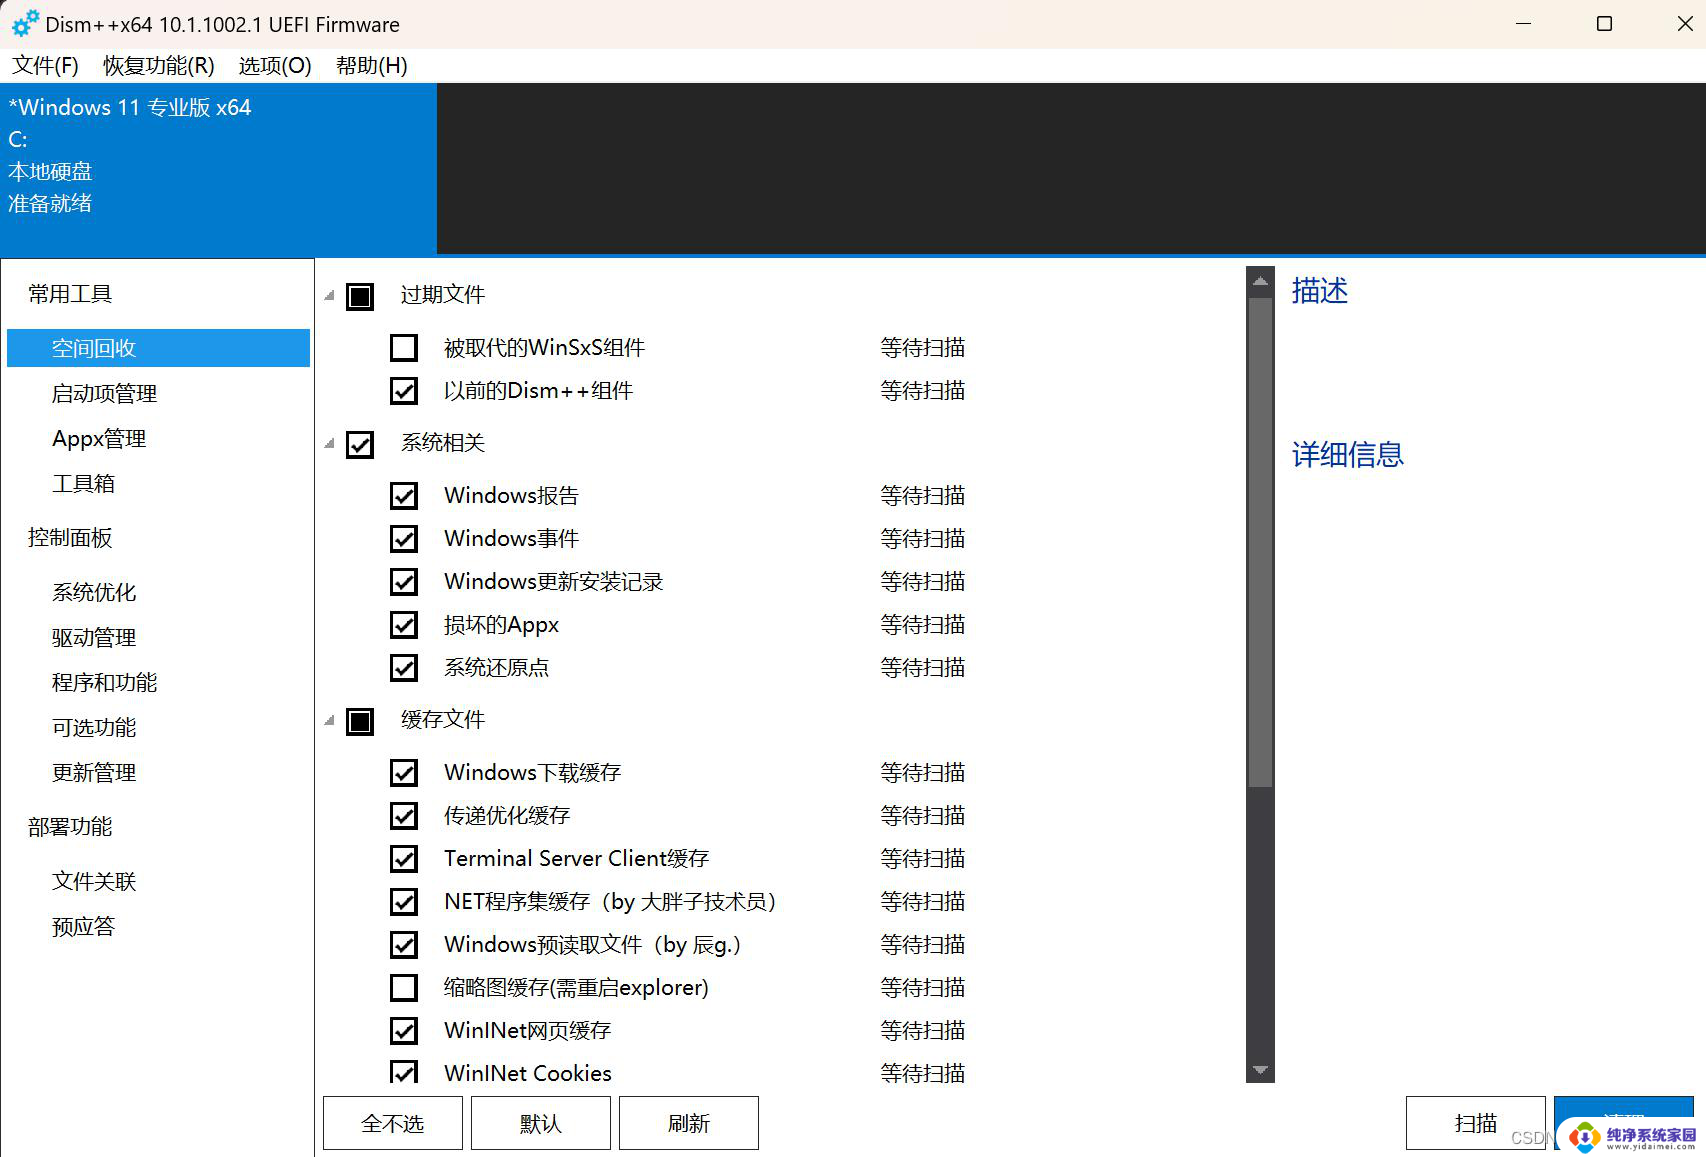Click the scrollbar down arrow
Viewport: 1706px width, 1157px height.
(1260, 1070)
